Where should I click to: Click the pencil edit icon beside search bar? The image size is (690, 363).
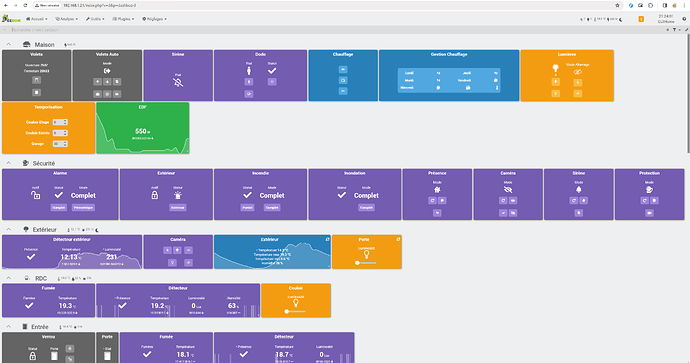point(686,30)
